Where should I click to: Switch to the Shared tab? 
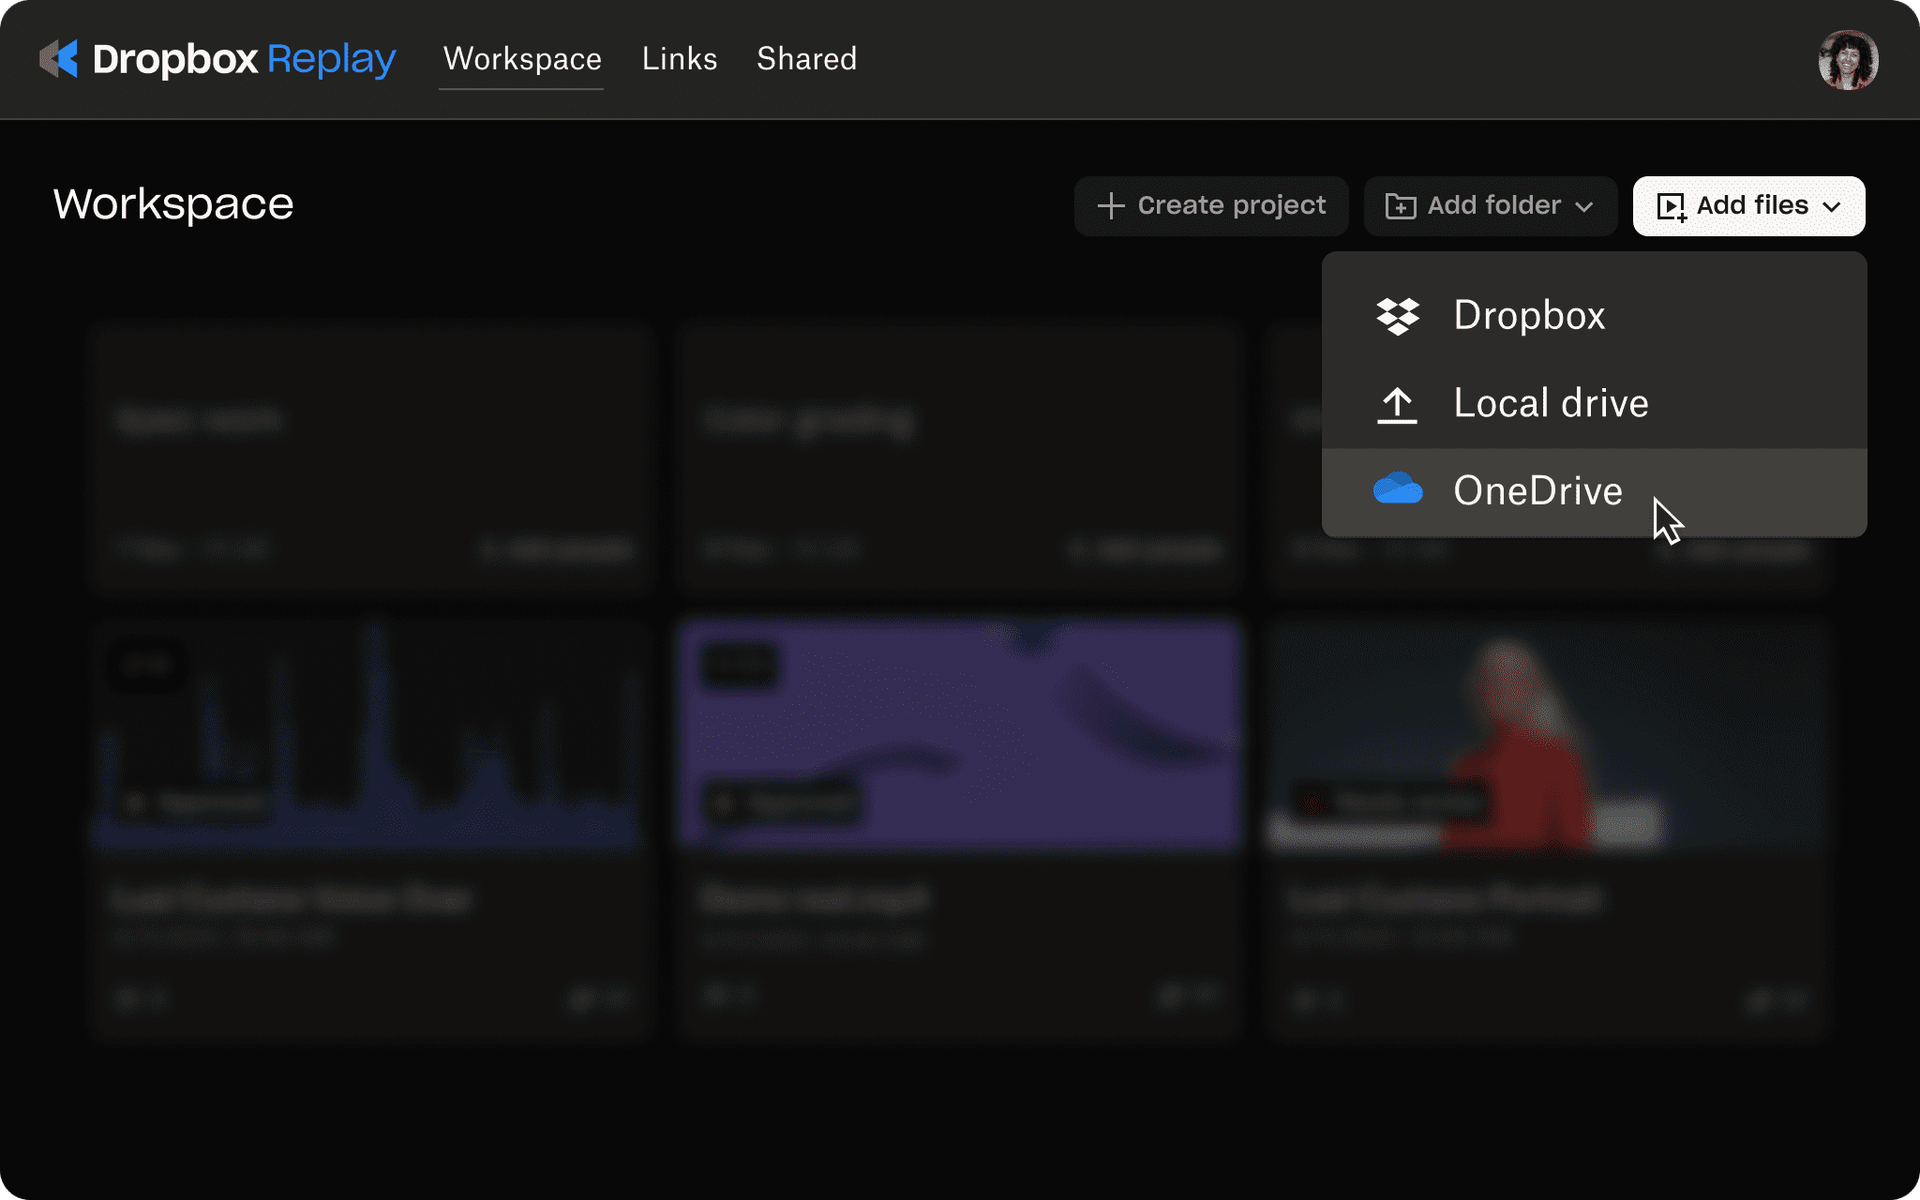coord(807,59)
